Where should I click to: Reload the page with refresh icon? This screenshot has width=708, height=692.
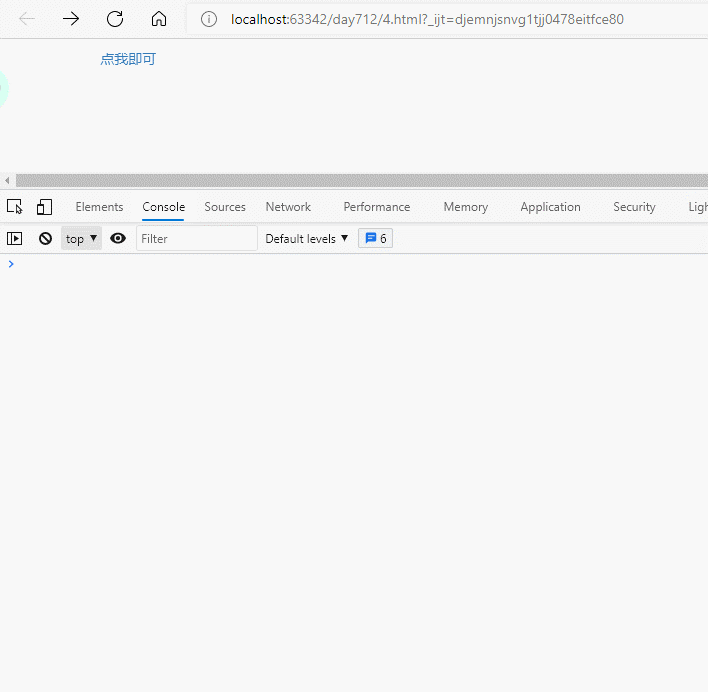click(115, 19)
